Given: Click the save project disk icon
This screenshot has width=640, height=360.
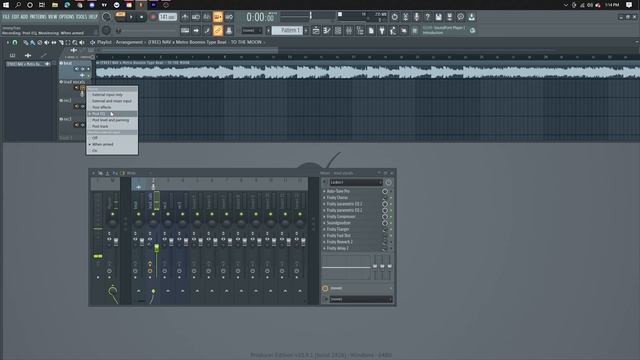Looking at the screenshot, I should pyautogui.click(x=438, y=17).
